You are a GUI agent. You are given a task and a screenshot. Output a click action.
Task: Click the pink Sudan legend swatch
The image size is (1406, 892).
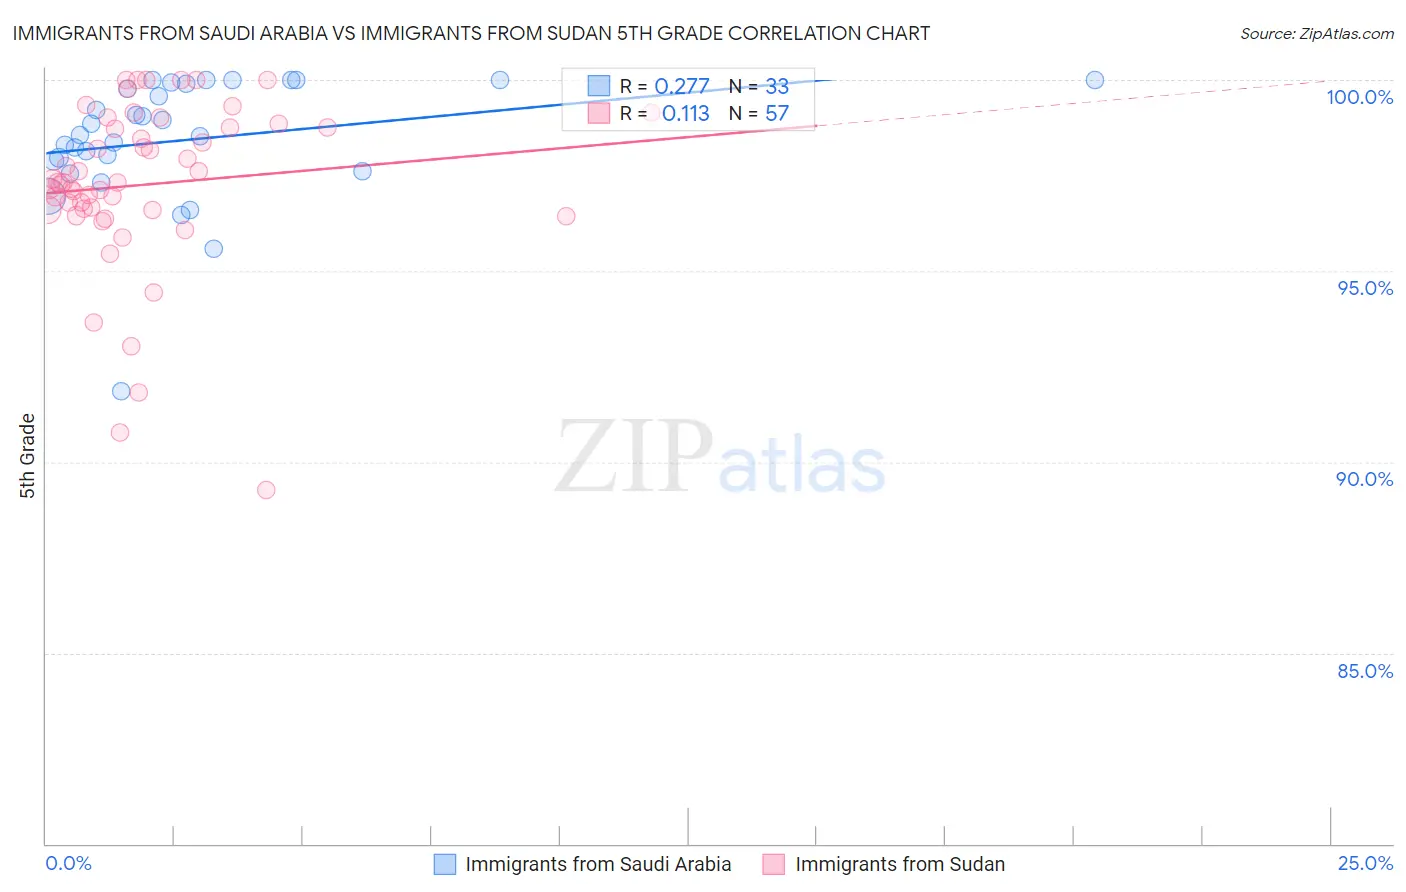(774, 864)
